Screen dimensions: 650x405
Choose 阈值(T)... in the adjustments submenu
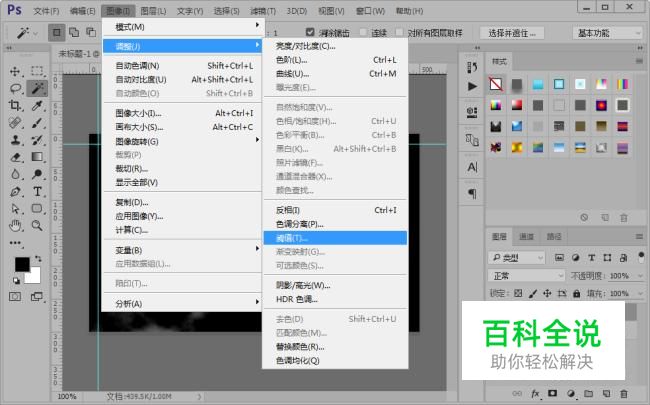pos(335,238)
